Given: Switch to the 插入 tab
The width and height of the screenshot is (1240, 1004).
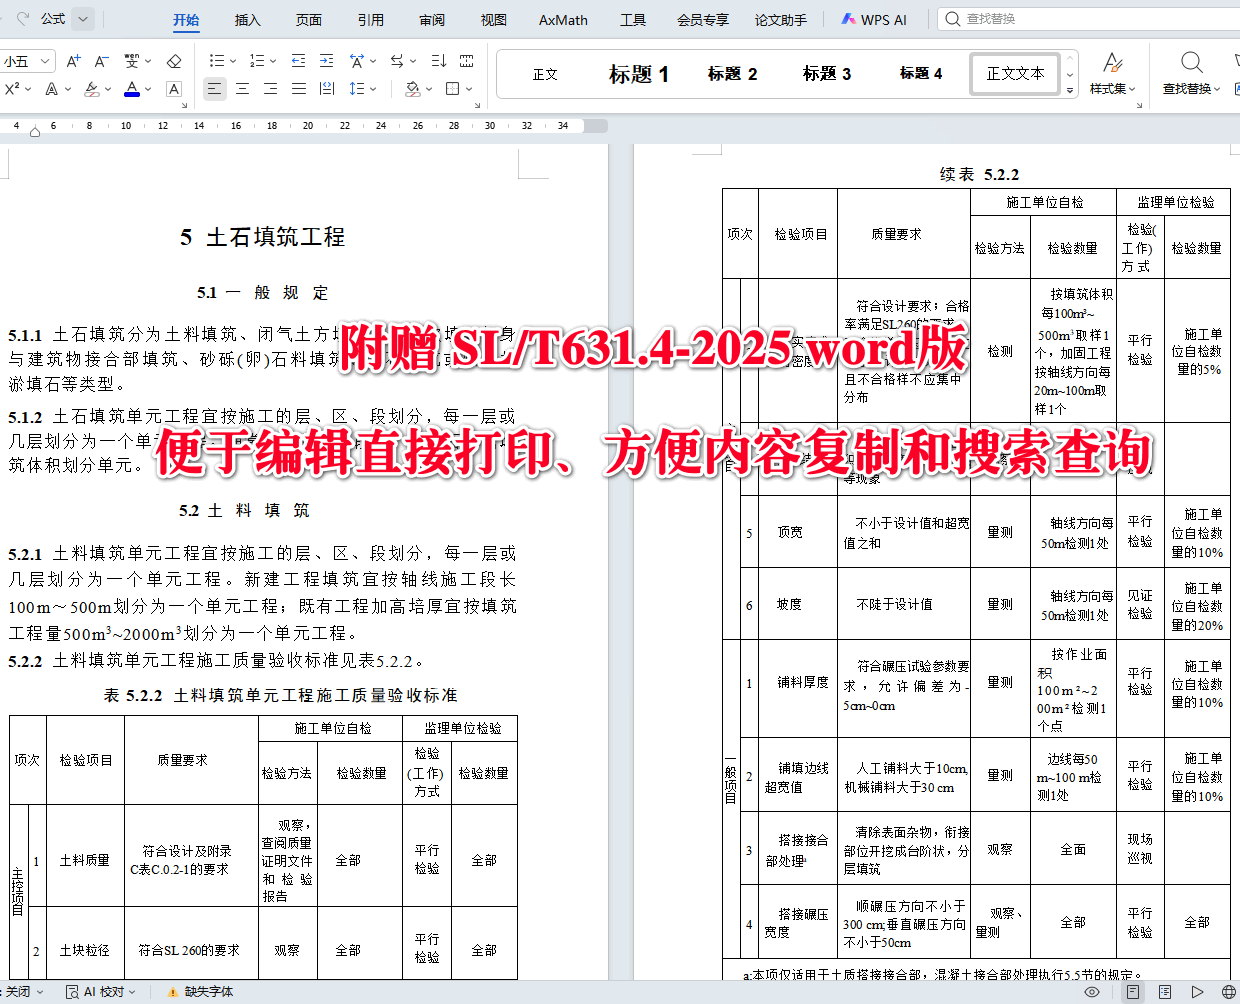Looking at the screenshot, I should [x=247, y=19].
